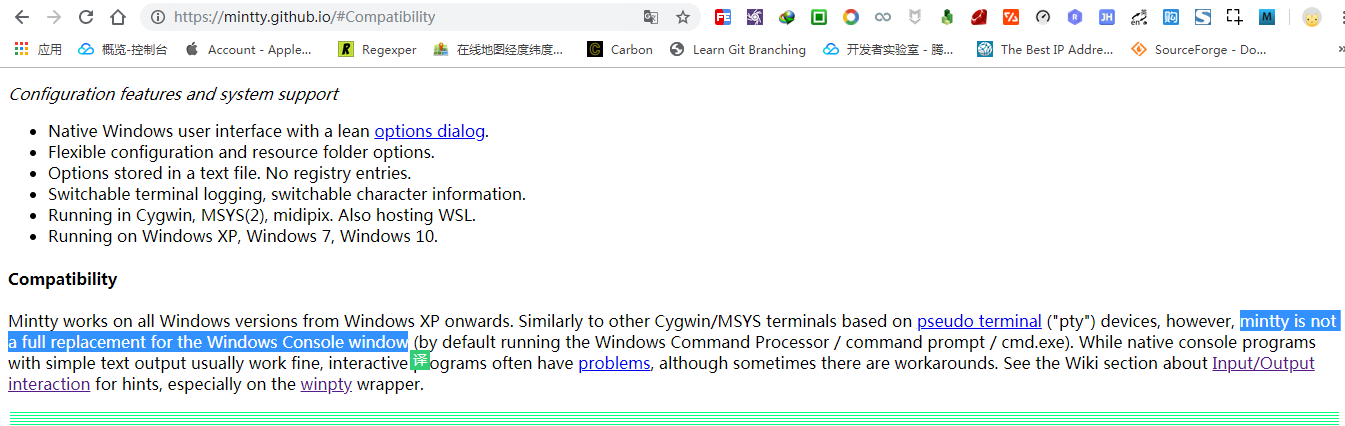Open the winpty wrapper link
Viewport: 1345px width, 426px height.
tap(326, 384)
